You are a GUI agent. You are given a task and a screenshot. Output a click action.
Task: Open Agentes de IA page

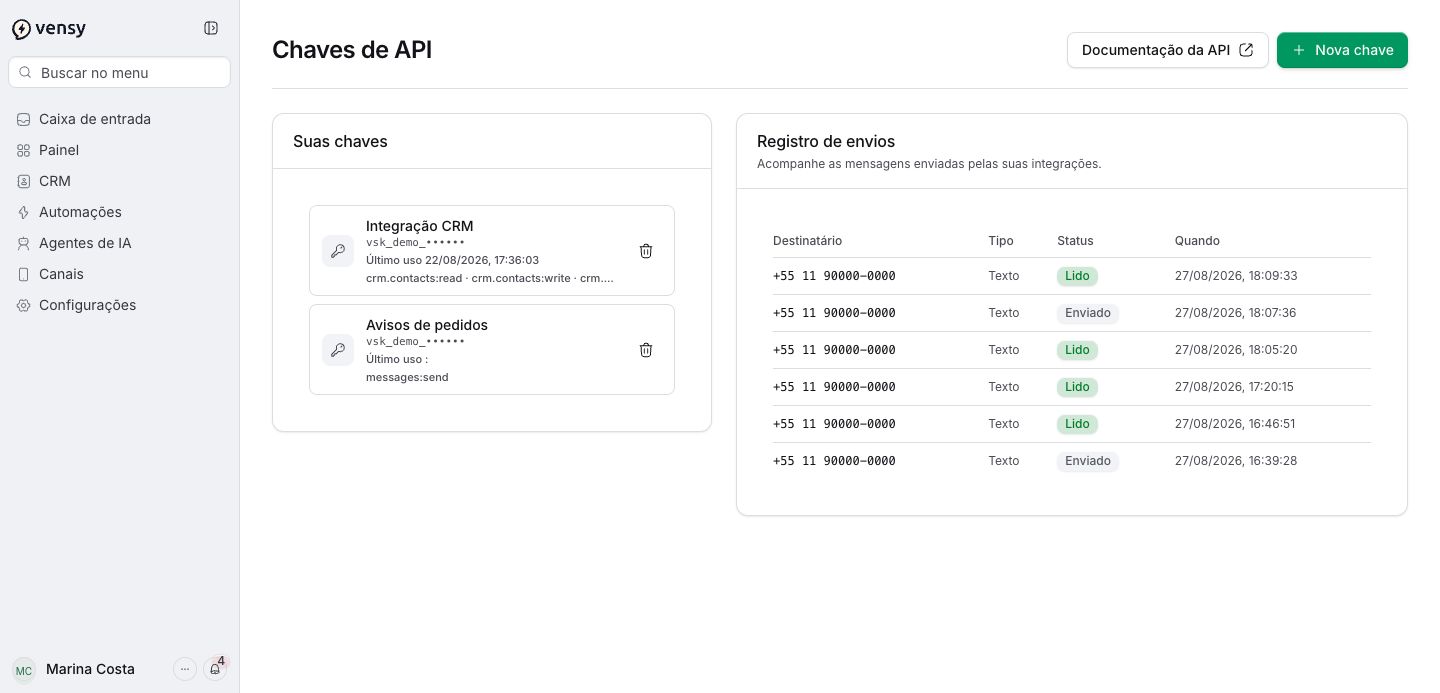point(119,243)
